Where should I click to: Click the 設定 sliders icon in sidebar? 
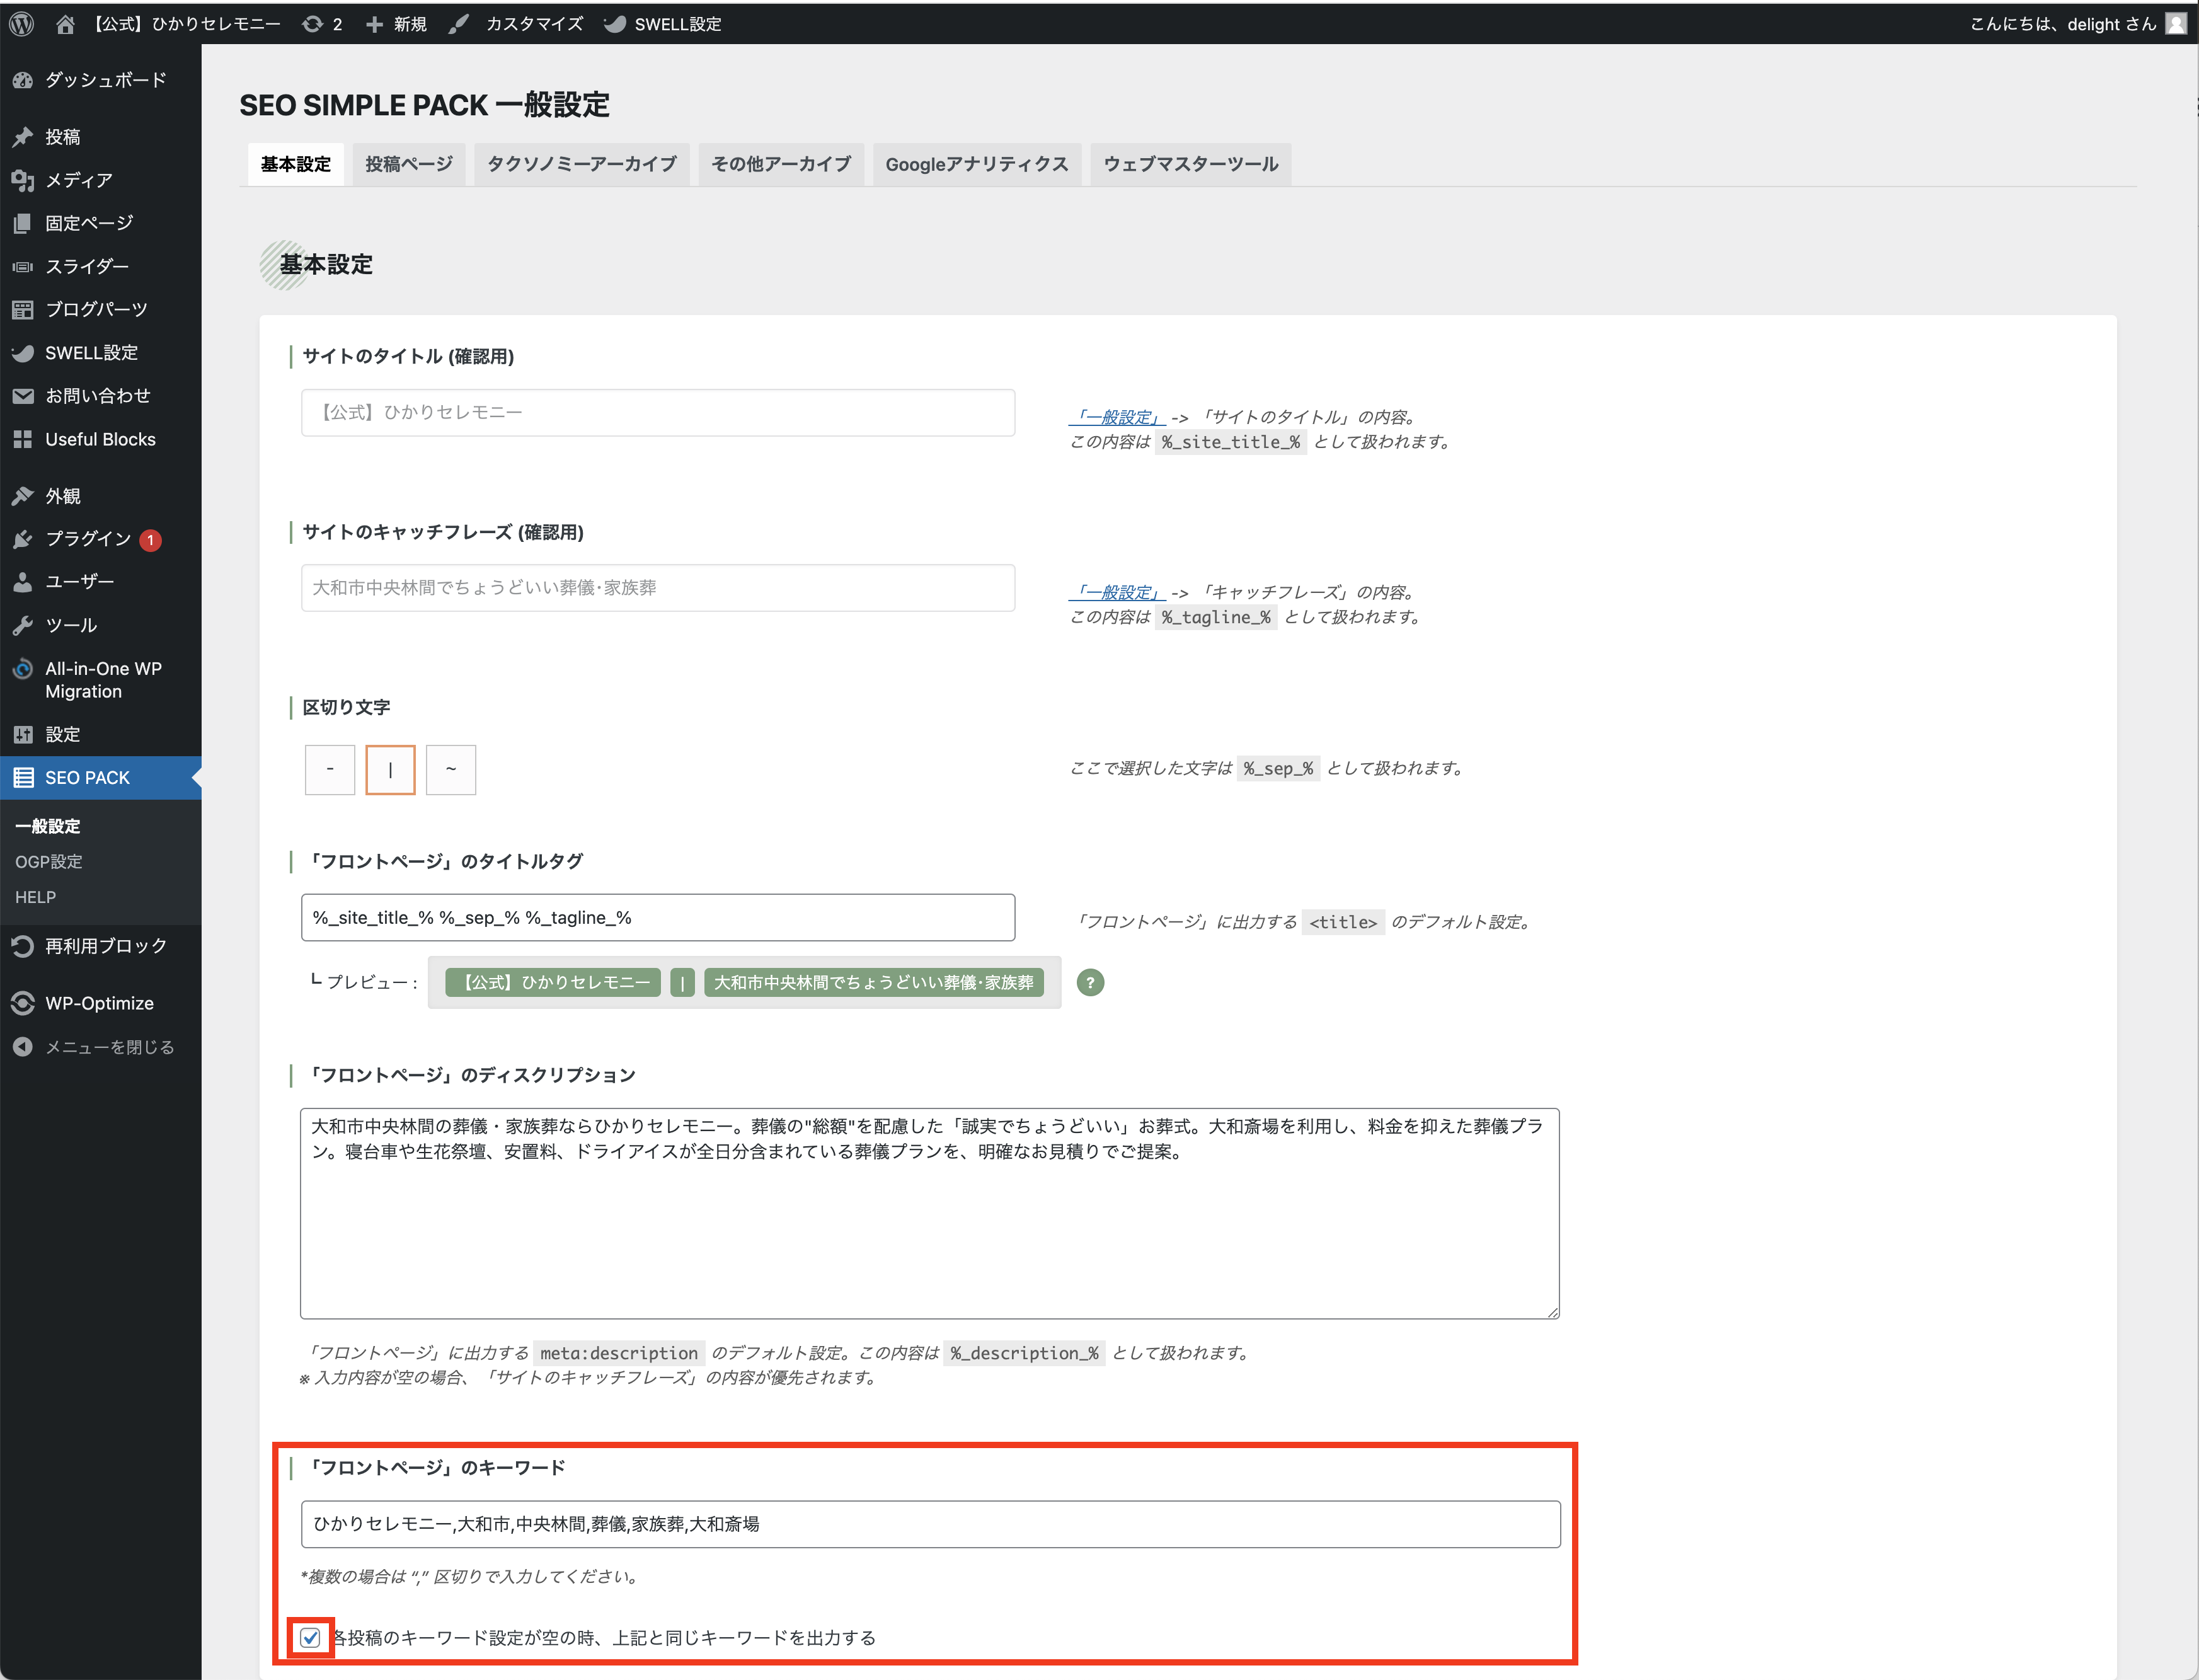click(23, 734)
